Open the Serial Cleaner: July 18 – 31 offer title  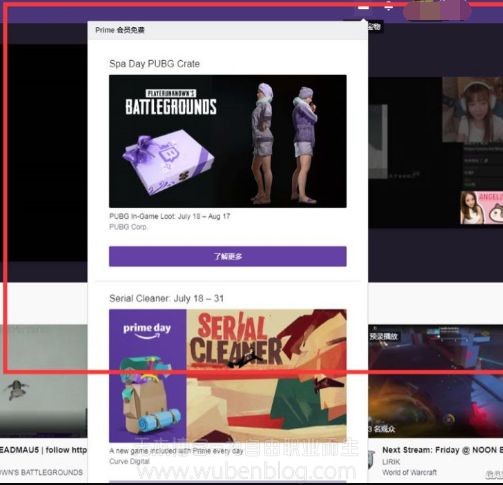pyautogui.click(x=166, y=298)
